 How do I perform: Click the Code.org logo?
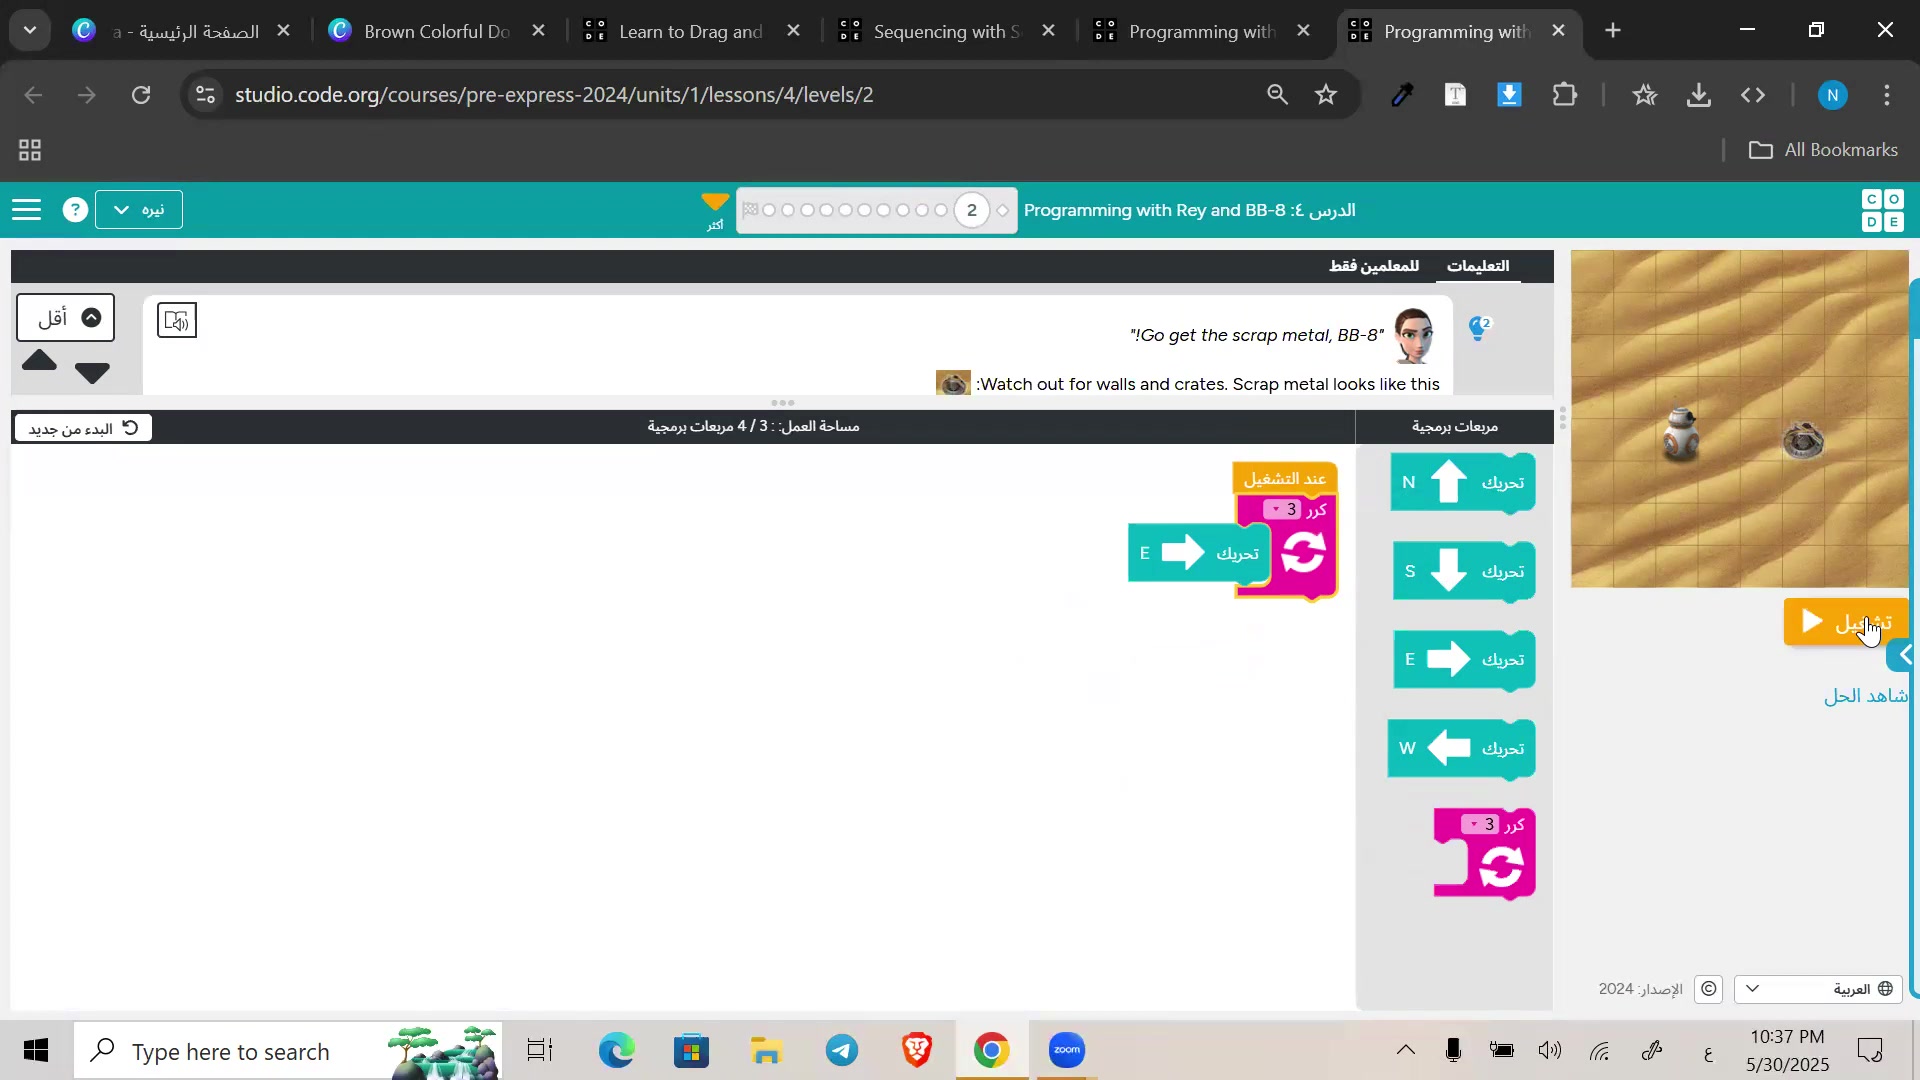pyautogui.click(x=1883, y=210)
